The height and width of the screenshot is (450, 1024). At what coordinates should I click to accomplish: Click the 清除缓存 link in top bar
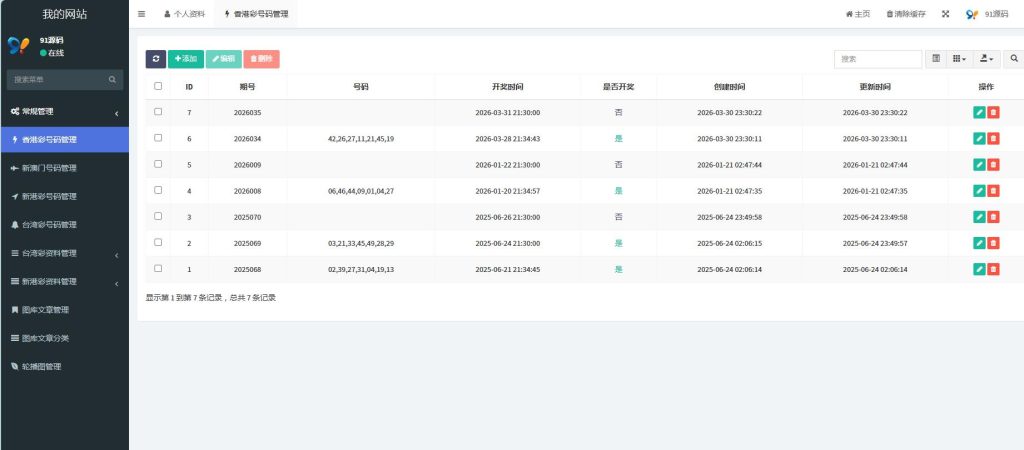(x=906, y=14)
